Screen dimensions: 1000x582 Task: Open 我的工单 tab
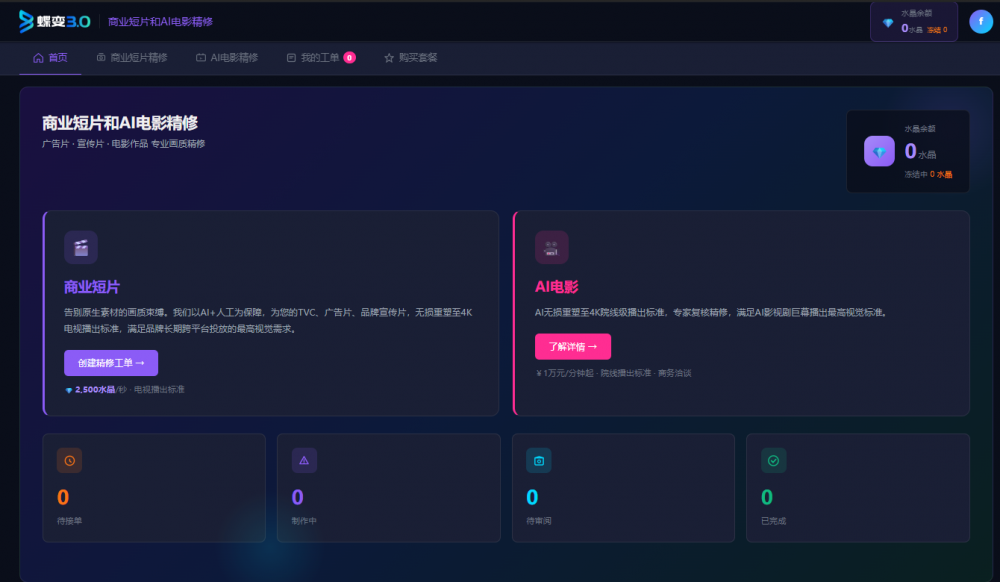coord(321,58)
